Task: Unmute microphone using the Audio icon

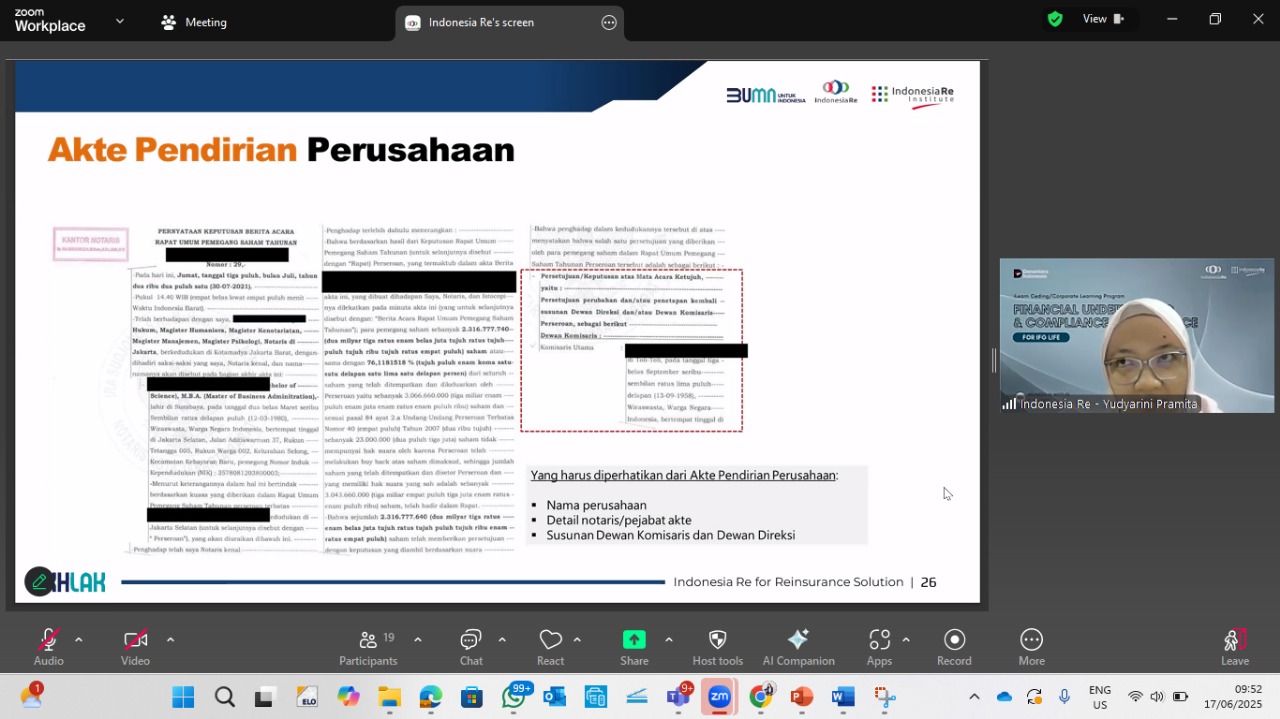Action: click(x=48, y=640)
